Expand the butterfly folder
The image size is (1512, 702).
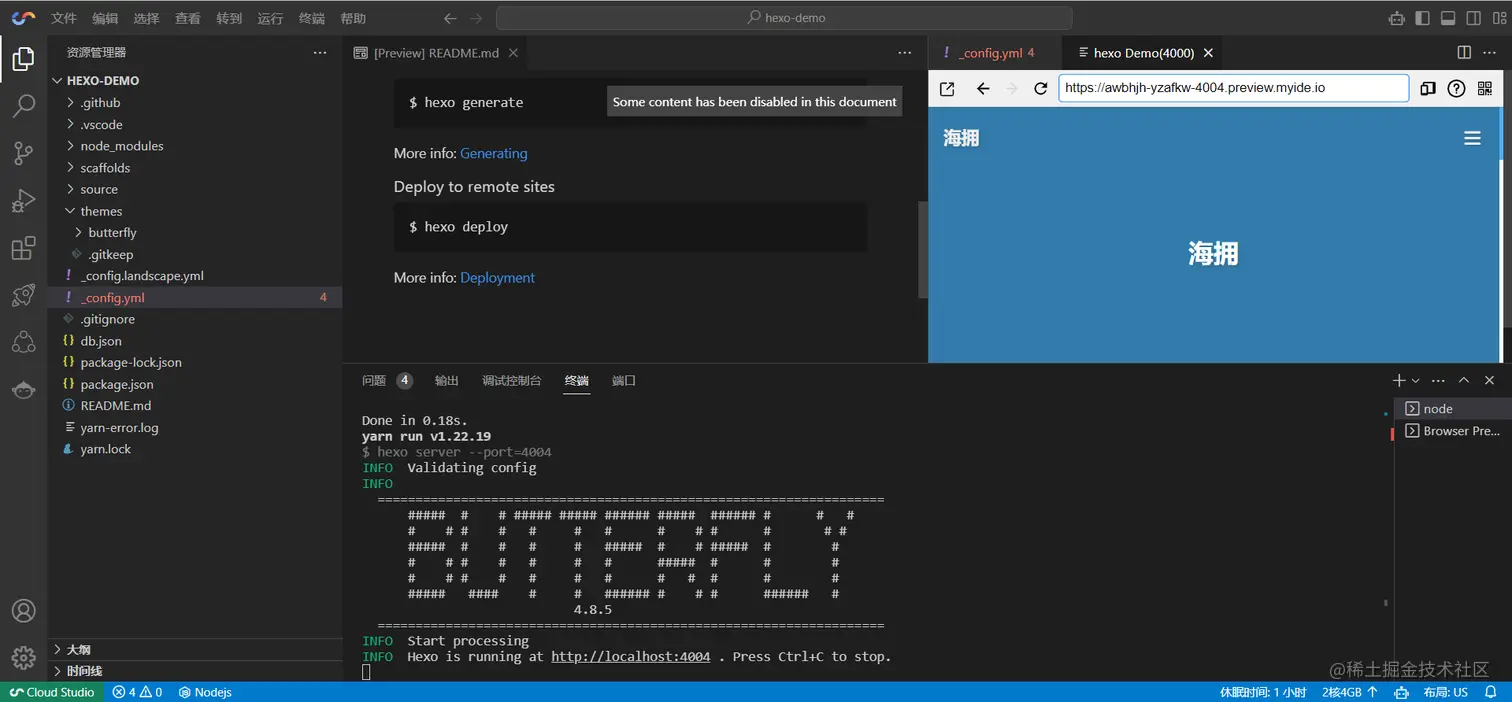click(x=194, y=232)
